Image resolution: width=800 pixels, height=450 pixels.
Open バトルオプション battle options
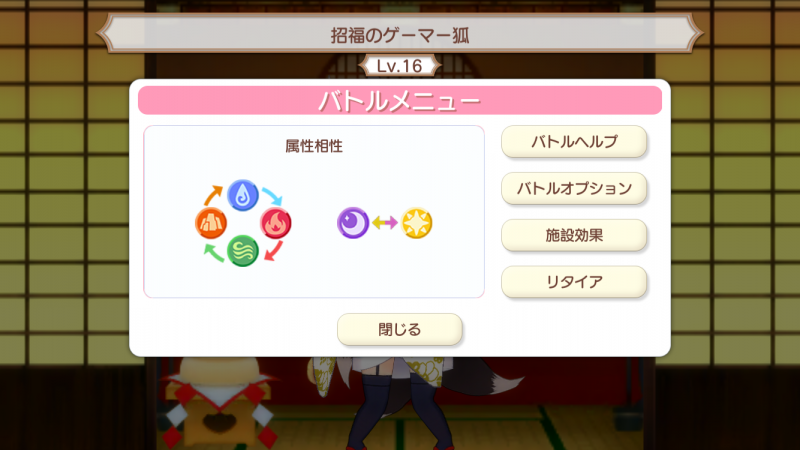click(574, 188)
